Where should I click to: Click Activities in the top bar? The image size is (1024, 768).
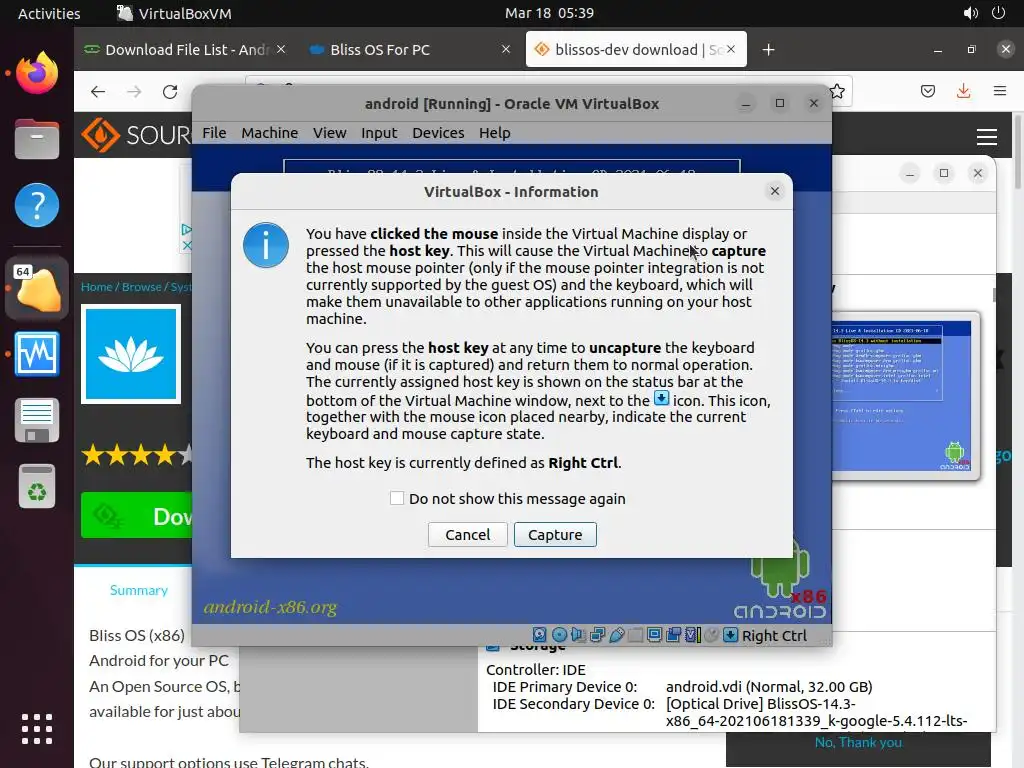tap(49, 13)
